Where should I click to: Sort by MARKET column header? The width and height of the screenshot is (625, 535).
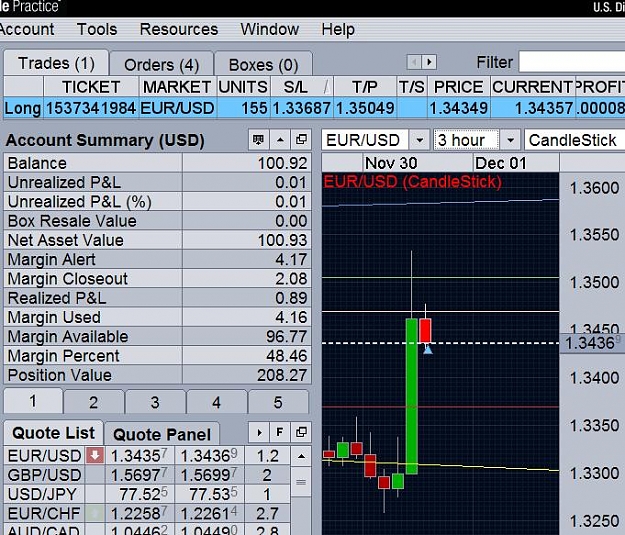tap(177, 87)
